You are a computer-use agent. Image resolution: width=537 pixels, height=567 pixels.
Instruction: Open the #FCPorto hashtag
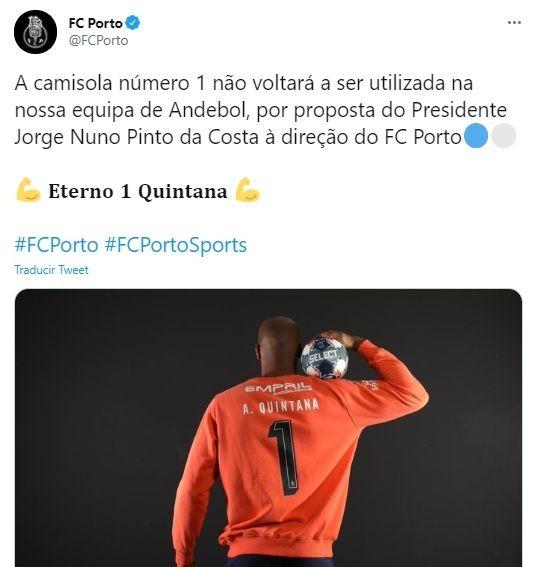[x=56, y=245]
